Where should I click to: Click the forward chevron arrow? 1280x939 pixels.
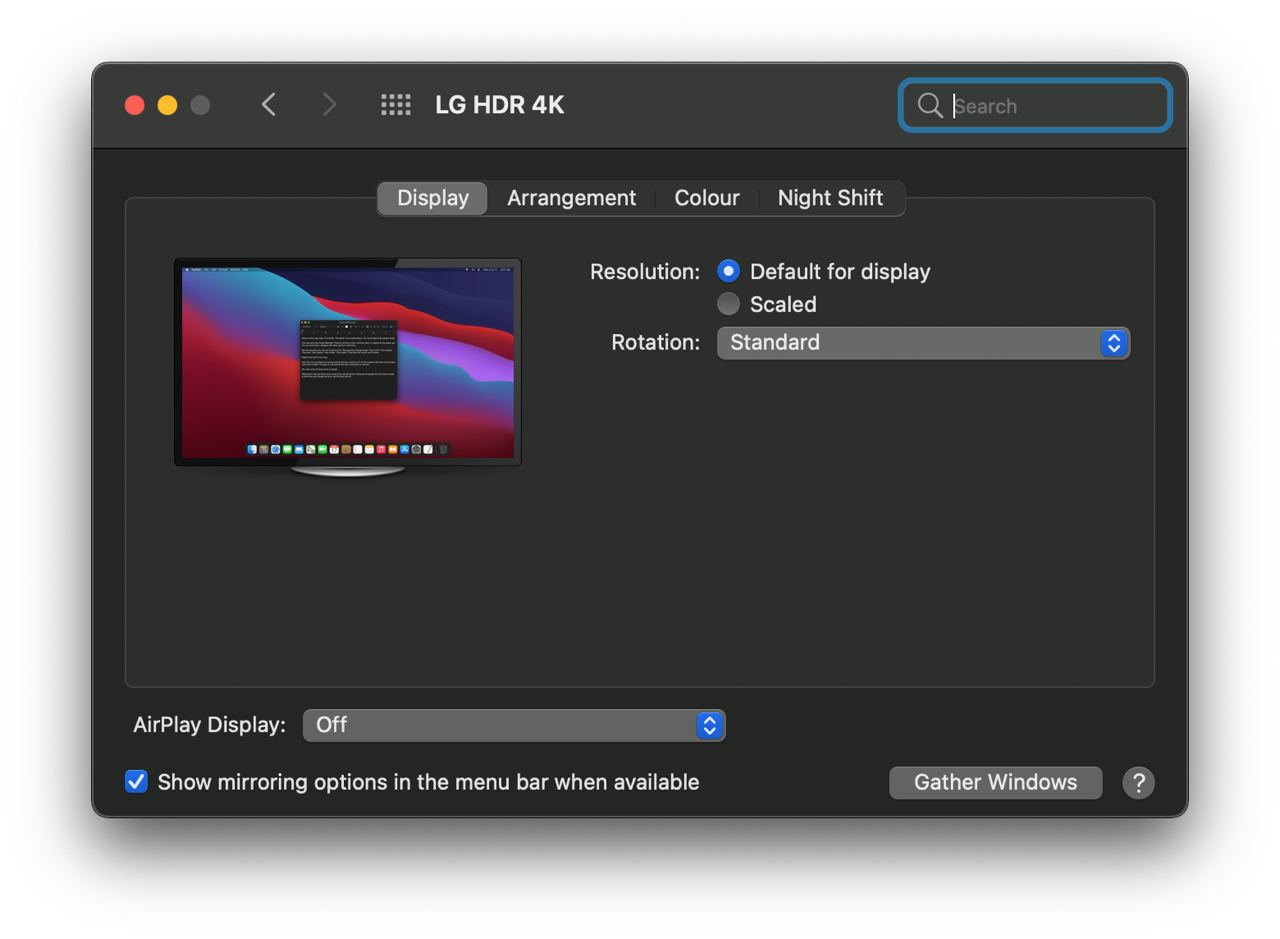(x=329, y=105)
